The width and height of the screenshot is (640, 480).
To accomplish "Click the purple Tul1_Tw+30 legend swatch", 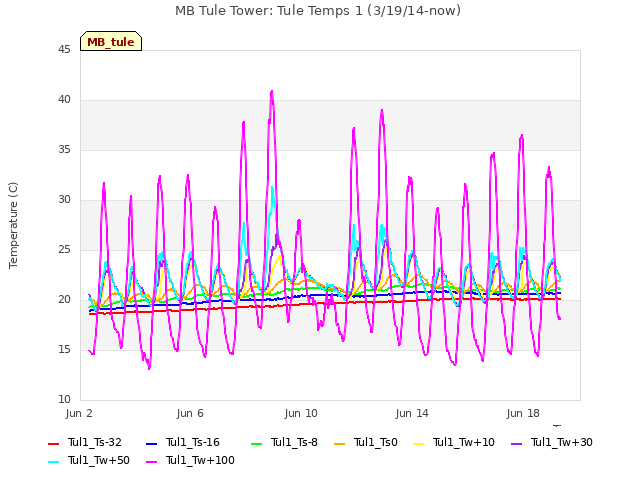I will point(517,444).
